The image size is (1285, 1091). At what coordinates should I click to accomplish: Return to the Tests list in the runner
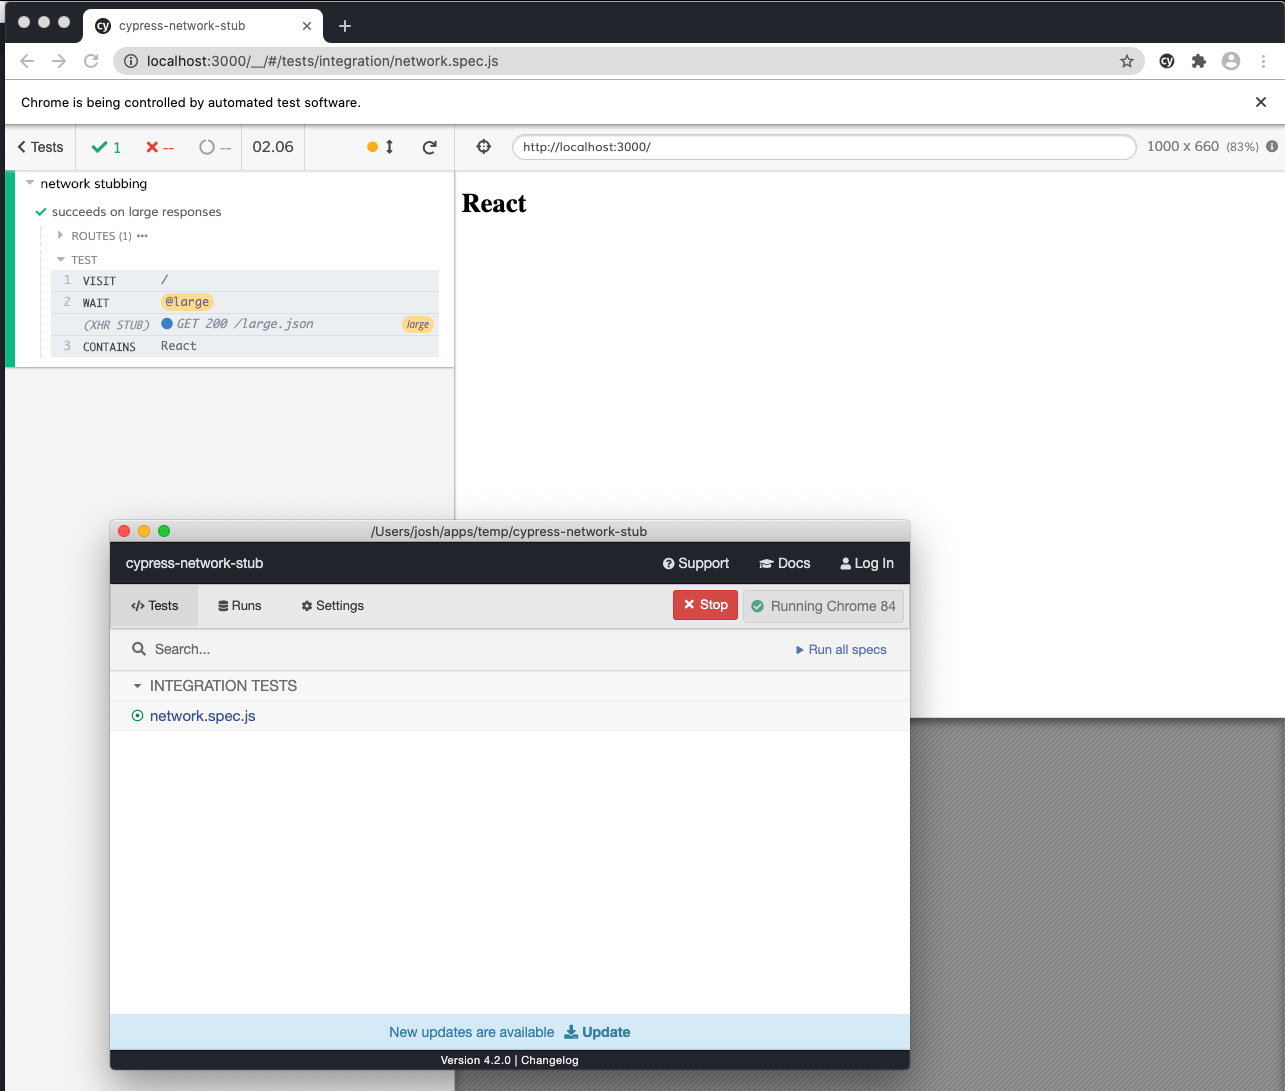(41, 147)
